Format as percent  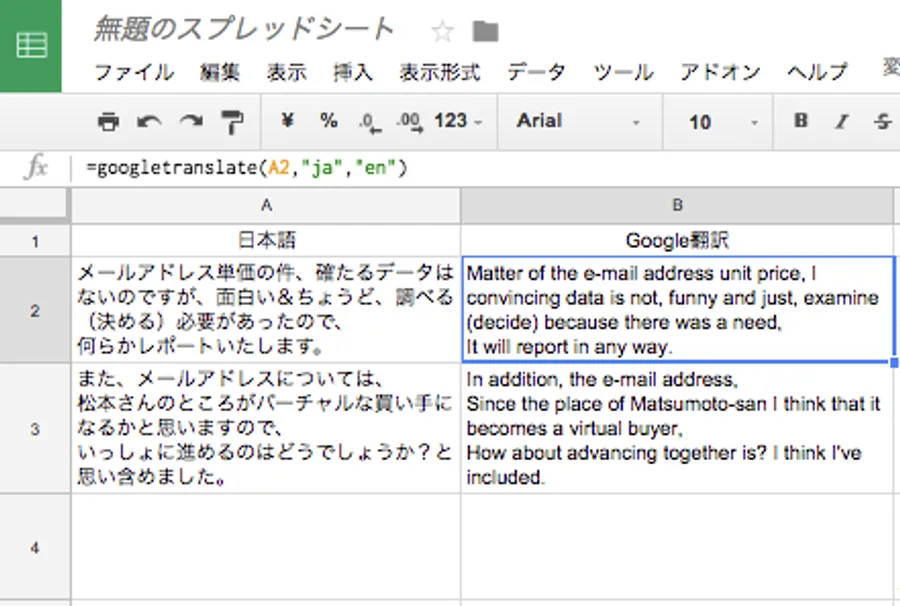point(328,121)
